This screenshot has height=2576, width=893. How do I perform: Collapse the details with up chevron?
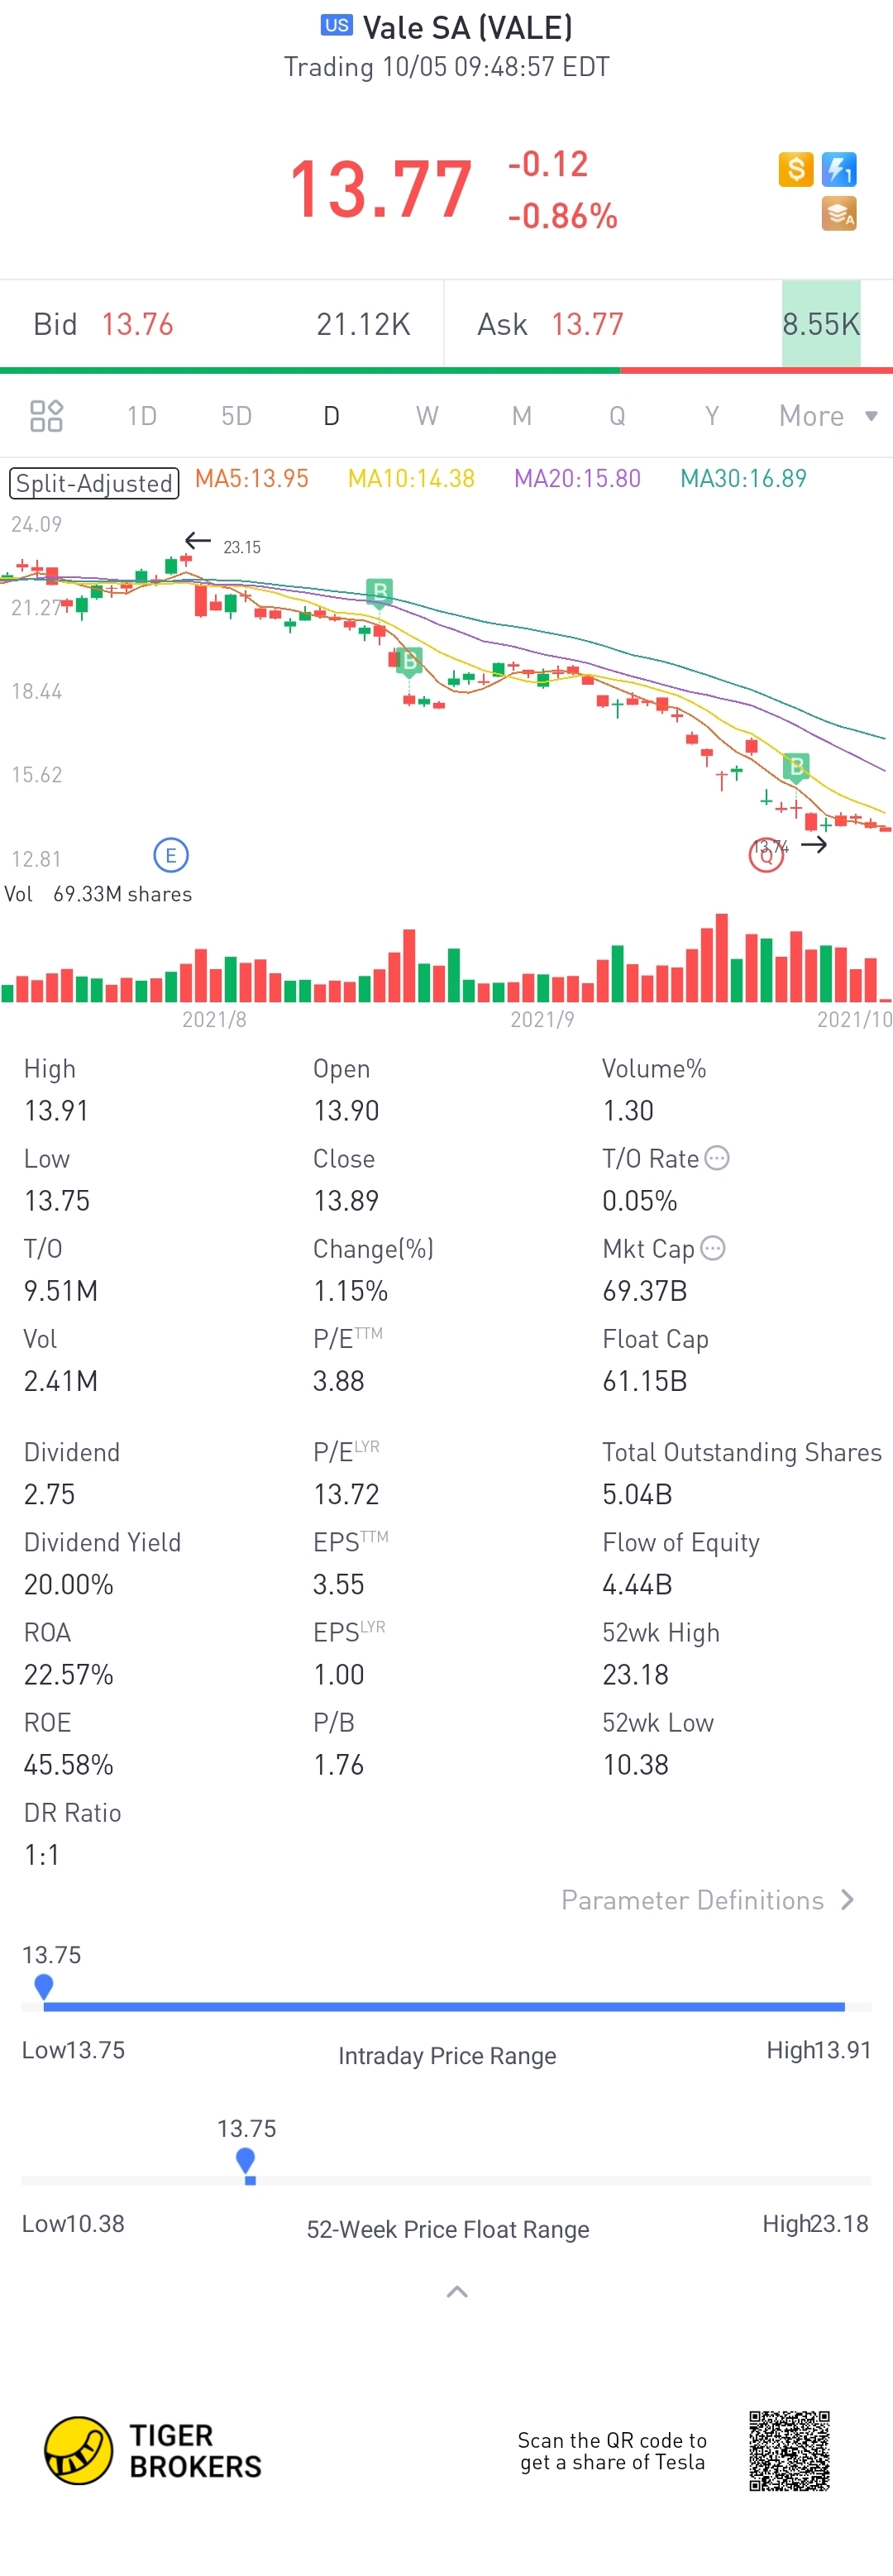(x=457, y=2291)
